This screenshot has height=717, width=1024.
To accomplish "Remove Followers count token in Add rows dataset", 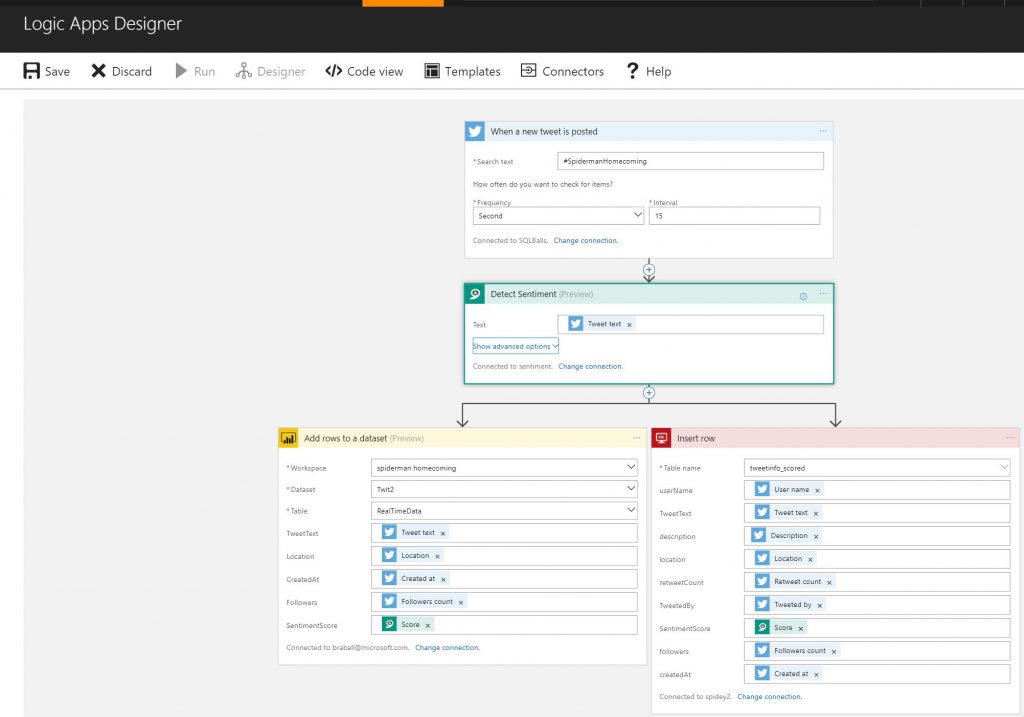I will point(461,603).
